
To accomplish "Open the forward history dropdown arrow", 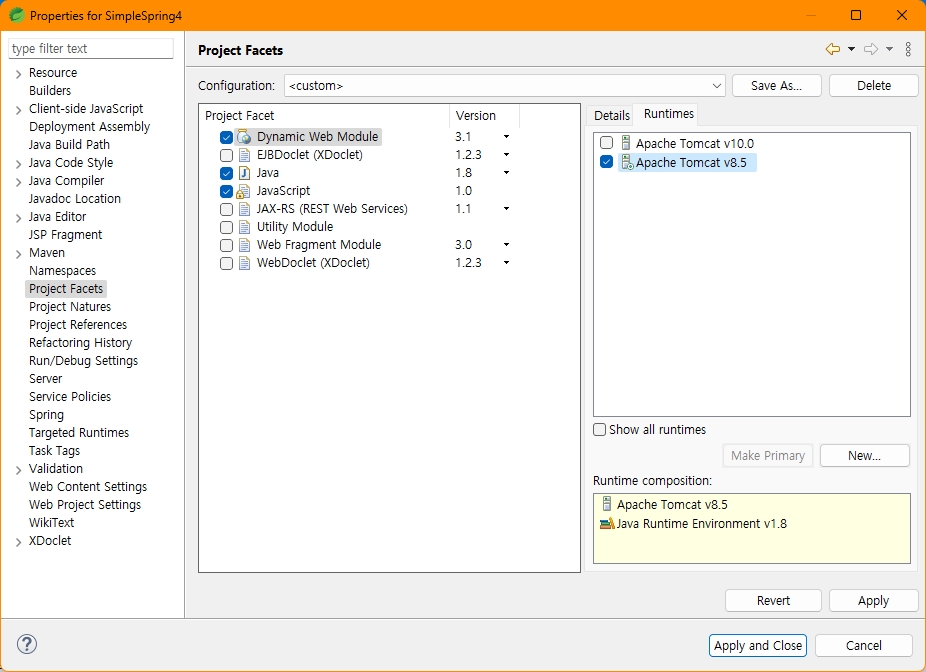I will [889, 50].
